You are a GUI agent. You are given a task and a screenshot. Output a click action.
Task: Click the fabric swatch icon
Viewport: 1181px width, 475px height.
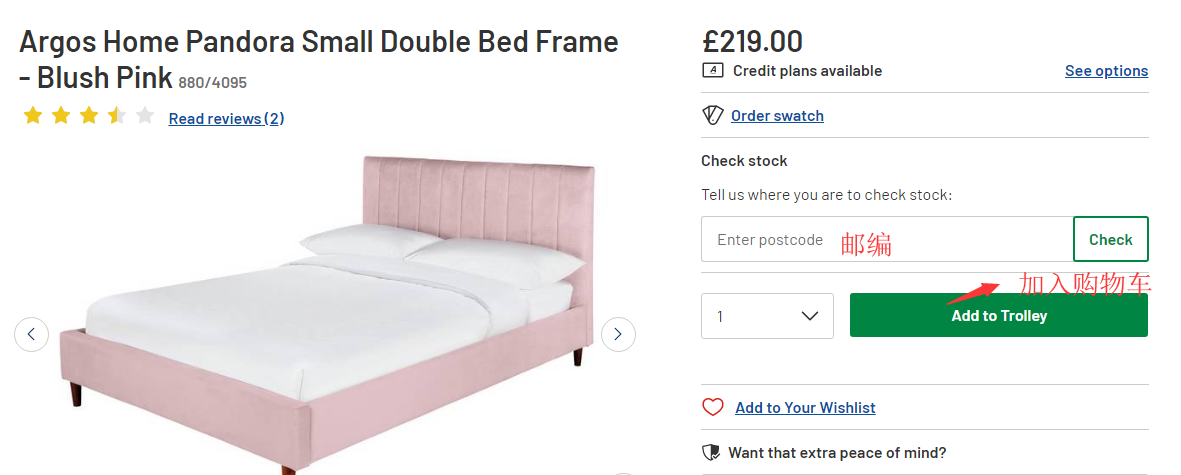tap(712, 115)
